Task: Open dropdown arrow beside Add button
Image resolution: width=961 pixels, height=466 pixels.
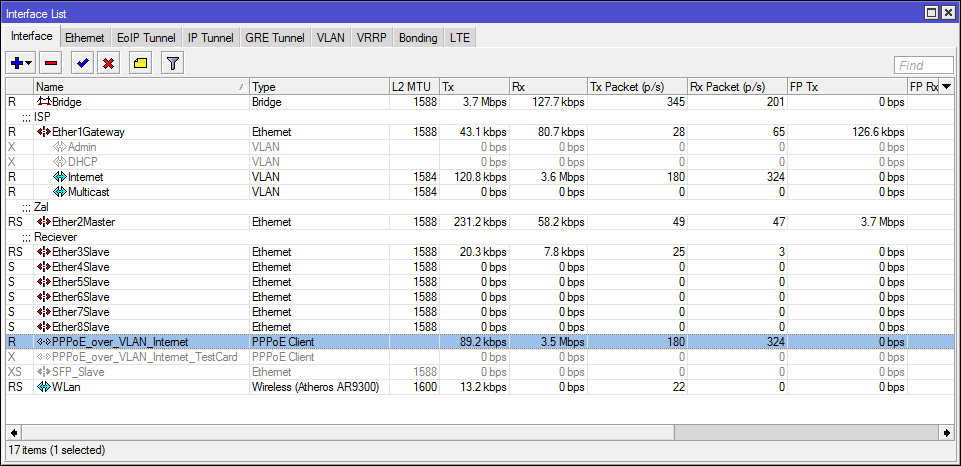Action: (x=29, y=63)
